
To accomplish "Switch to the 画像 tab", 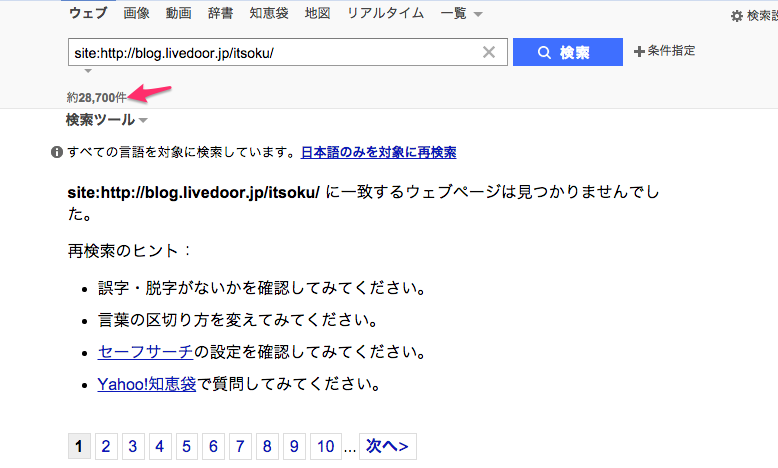I will tap(136, 13).
